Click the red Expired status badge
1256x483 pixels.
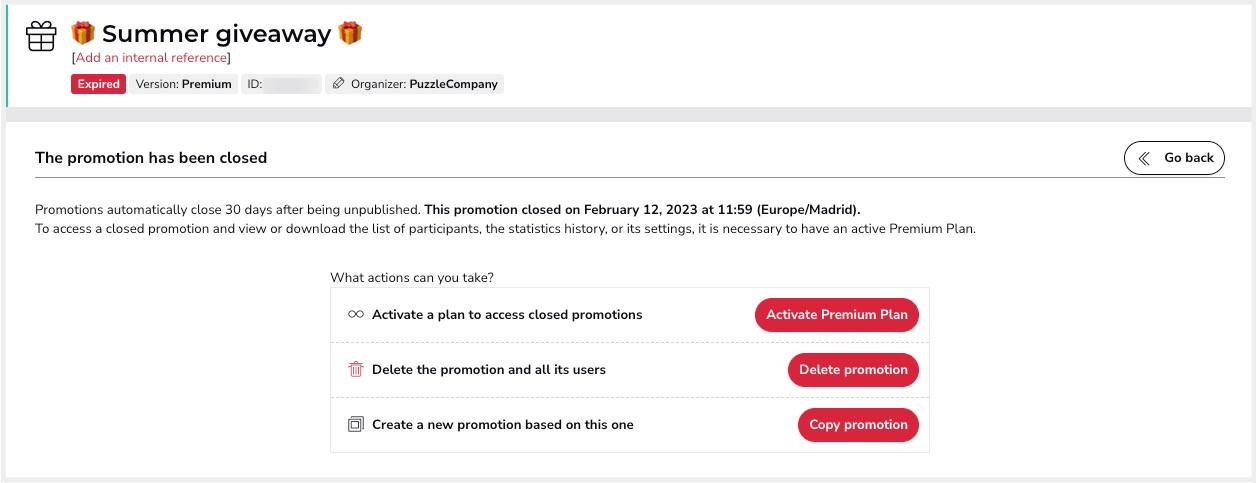(98, 84)
